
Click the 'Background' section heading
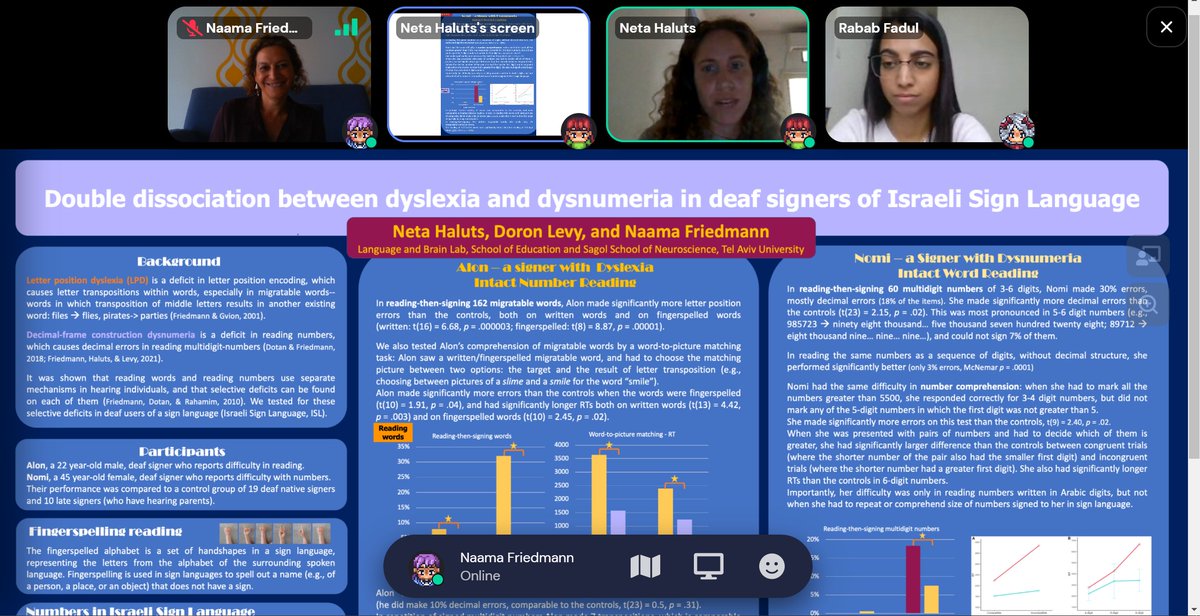coord(179,260)
